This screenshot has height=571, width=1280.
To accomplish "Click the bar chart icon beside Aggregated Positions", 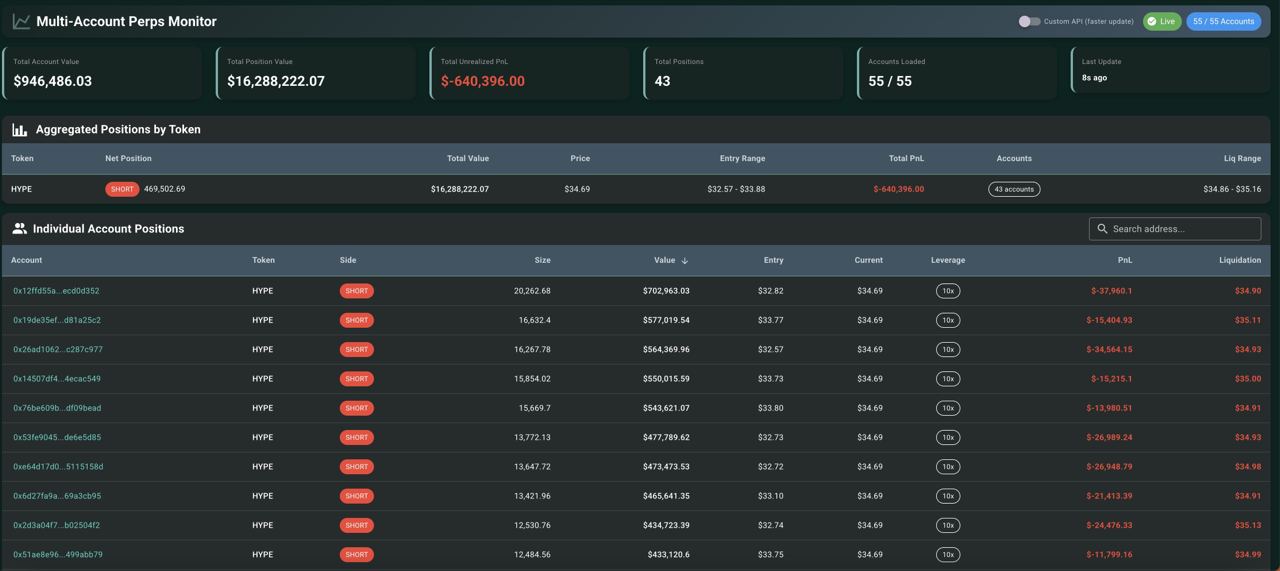I will point(19,130).
